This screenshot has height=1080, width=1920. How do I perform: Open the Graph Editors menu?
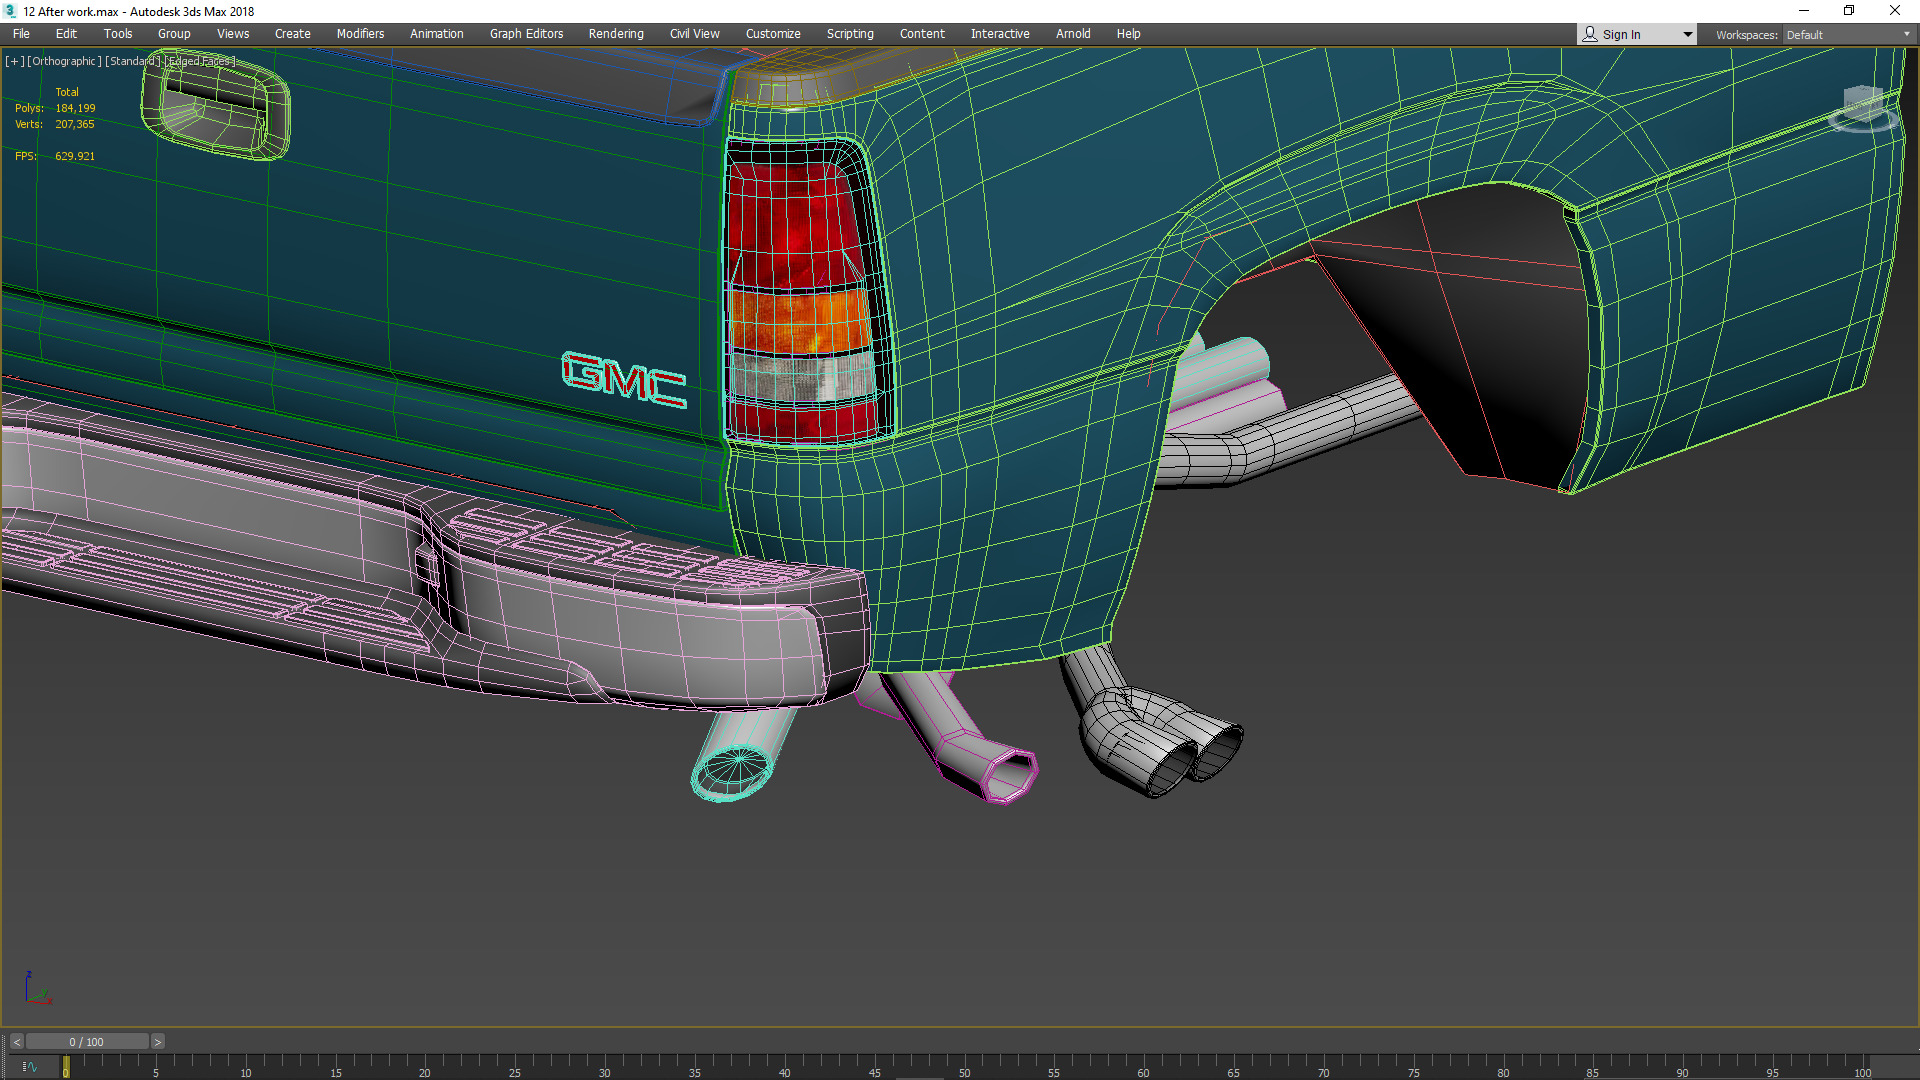coord(526,34)
